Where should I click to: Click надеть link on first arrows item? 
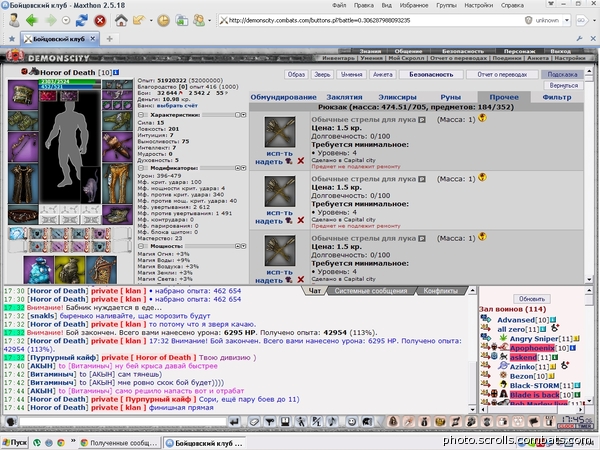pos(269,161)
